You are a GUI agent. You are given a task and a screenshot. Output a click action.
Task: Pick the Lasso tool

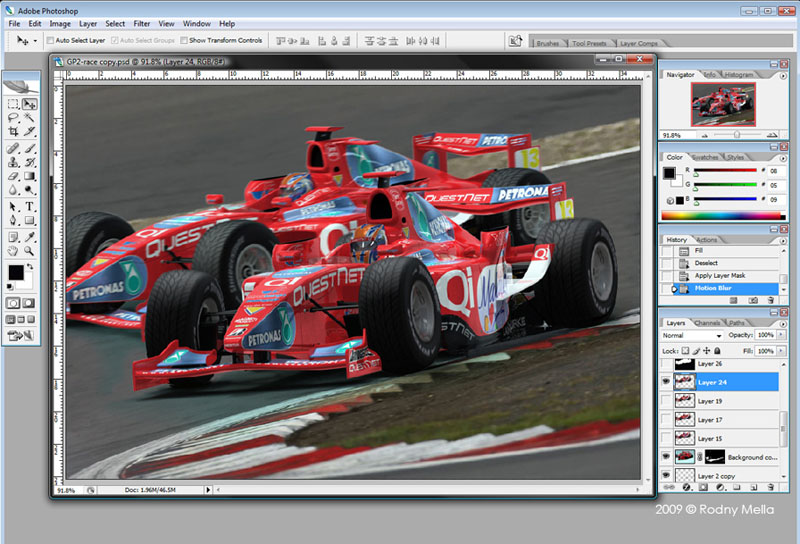click(x=13, y=118)
